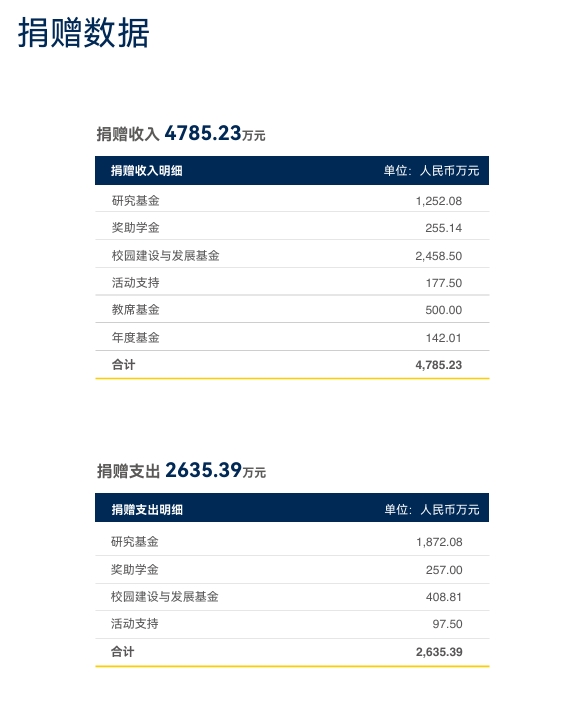561x704 pixels.
Task: Click the 1,872.08 expenditure amount
Action: click(439, 542)
